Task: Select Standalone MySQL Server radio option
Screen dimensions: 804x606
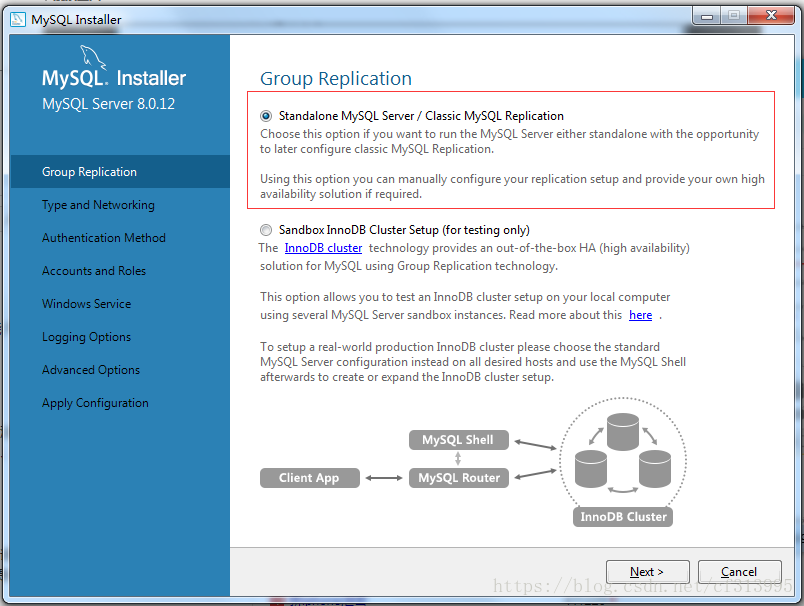Action: pyautogui.click(x=266, y=116)
